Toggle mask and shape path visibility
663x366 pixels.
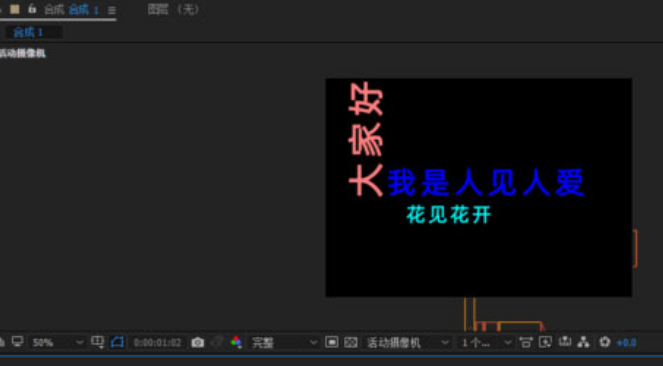coord(117,342)
